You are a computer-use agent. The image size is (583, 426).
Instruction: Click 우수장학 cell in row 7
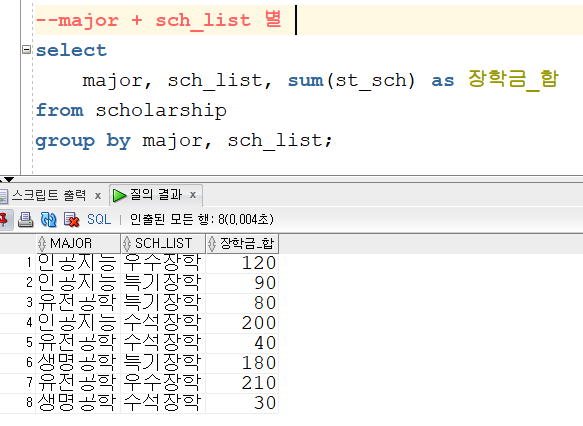pyautogui.click(x=162, y=383)
